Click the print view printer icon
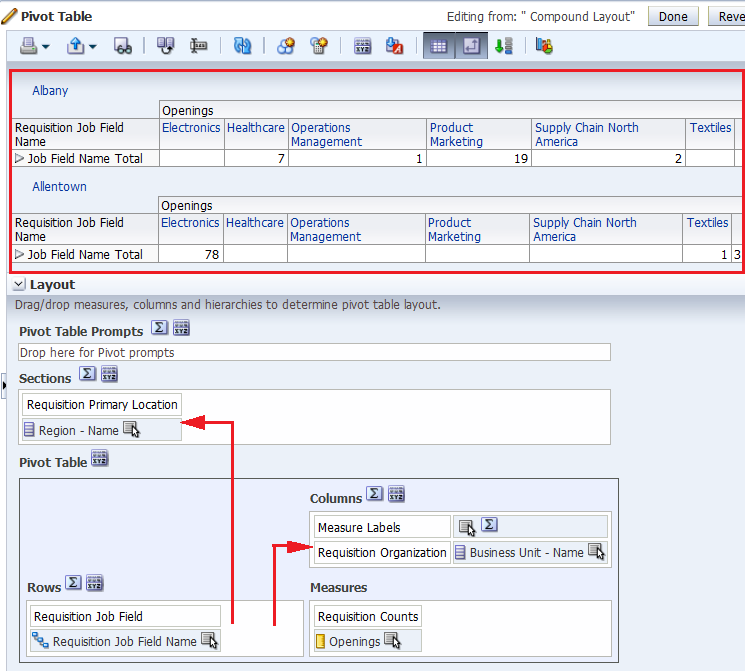The image size is (745, 671). pyautogui.click(x=28, y=46)
